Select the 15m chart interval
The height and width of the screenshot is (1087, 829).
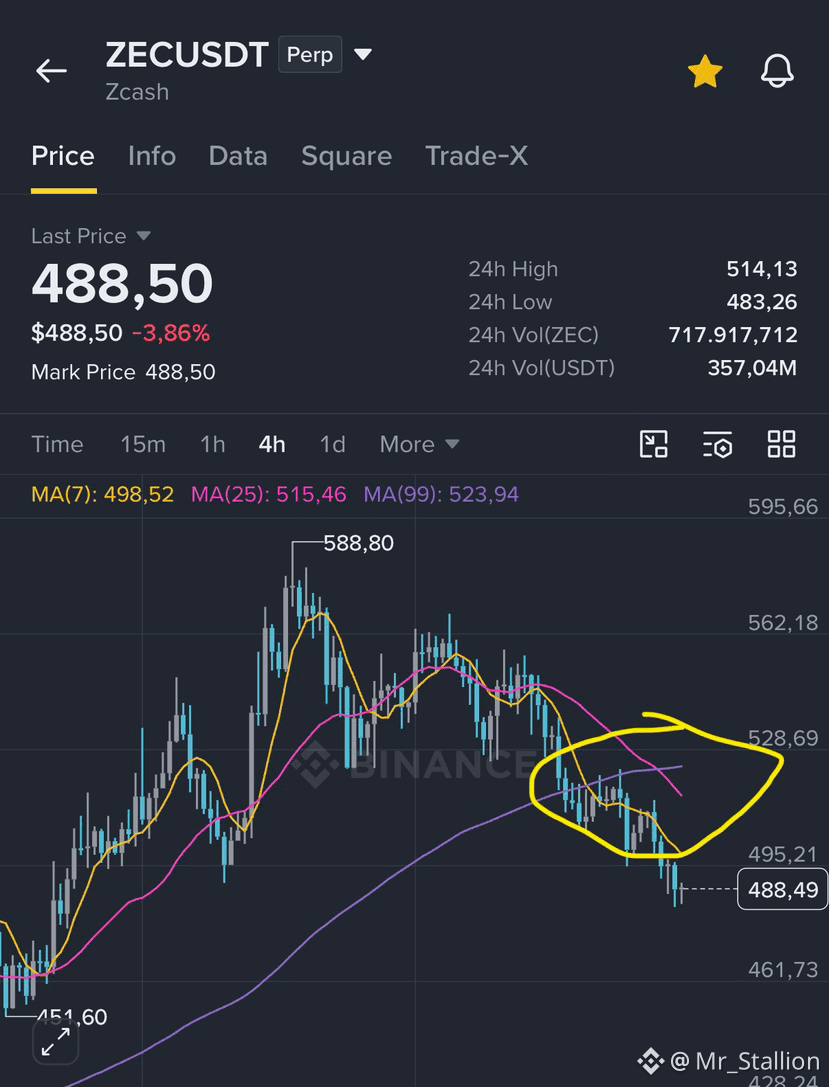pyautogui.click(x=143, y=444)
